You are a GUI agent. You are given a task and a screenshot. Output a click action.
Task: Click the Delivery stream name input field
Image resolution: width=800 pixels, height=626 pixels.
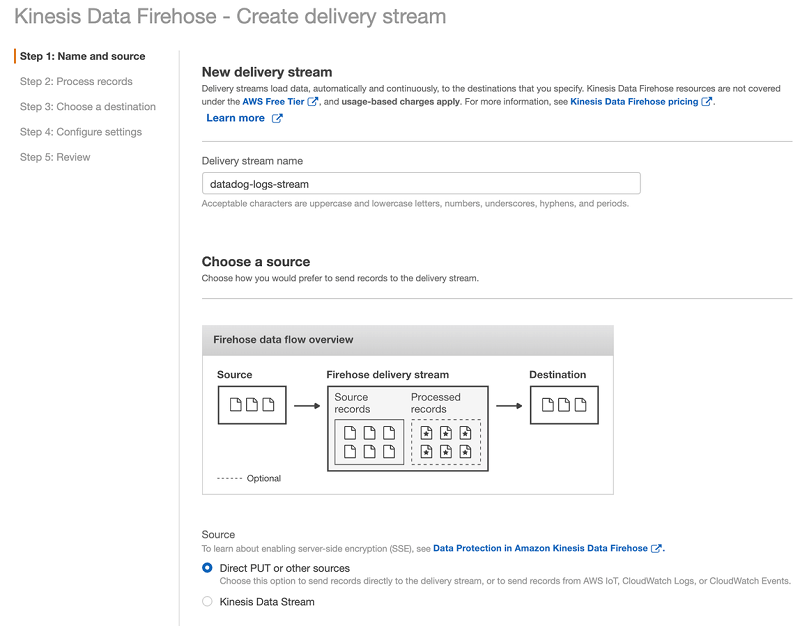(x=421, y=184)
